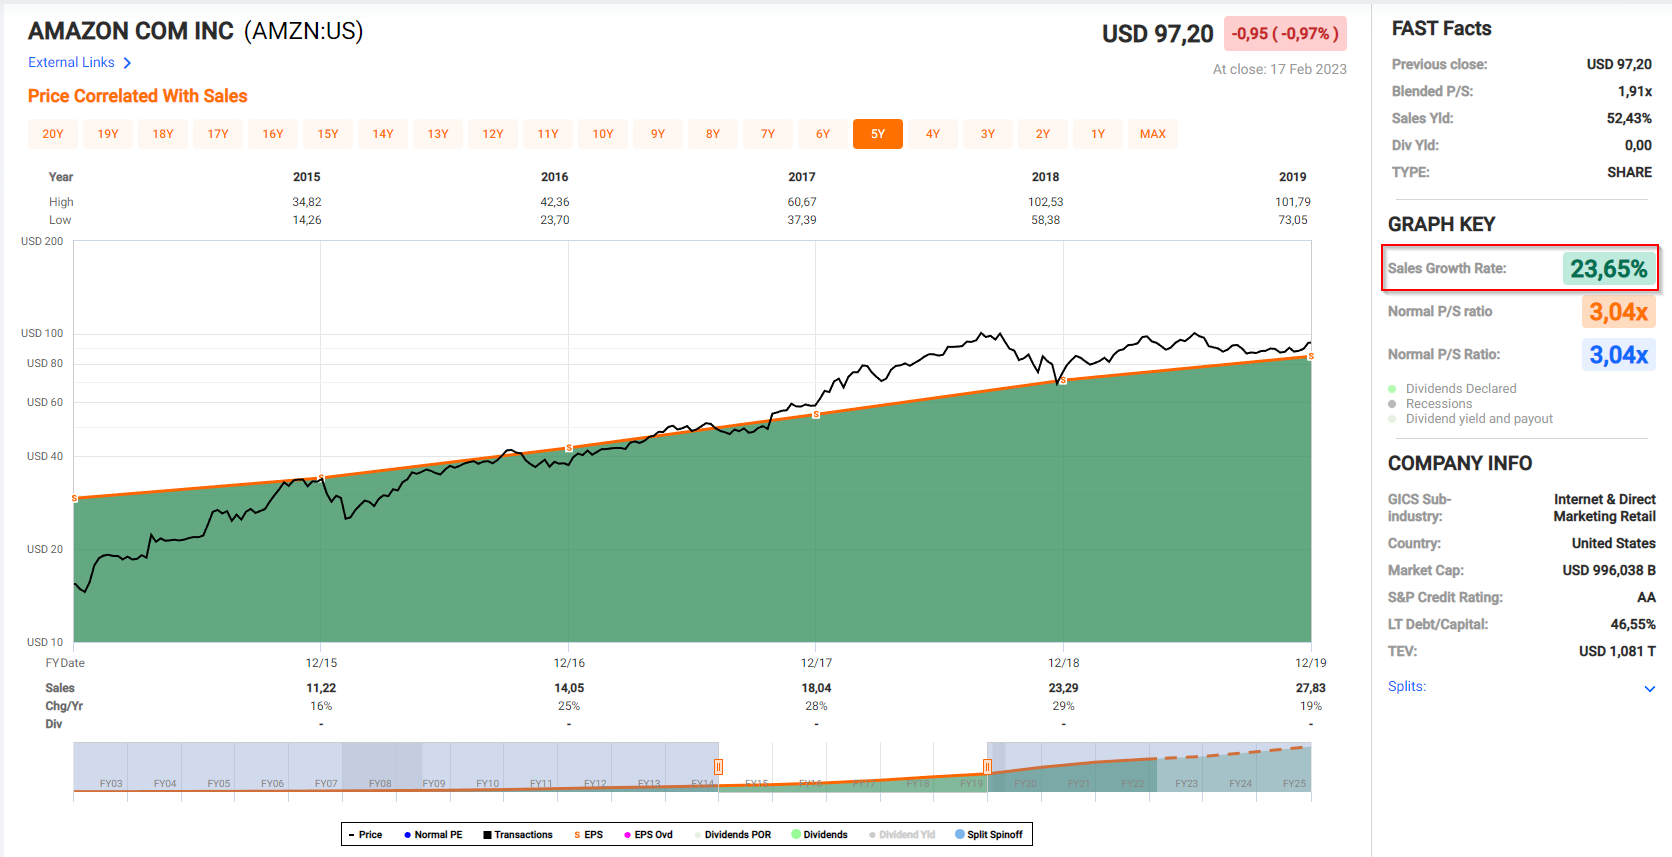Image resolution: width=1672 pixels, height=857 pixels.
Task: Toggle Dividends Declared in graph key
Action: [x=1460, y=389]
